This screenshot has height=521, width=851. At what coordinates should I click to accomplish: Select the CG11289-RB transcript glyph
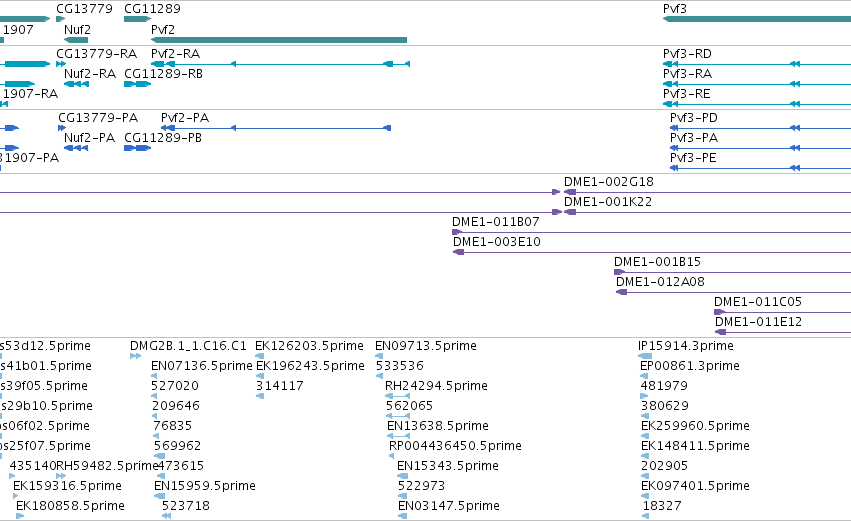(137, 84)
